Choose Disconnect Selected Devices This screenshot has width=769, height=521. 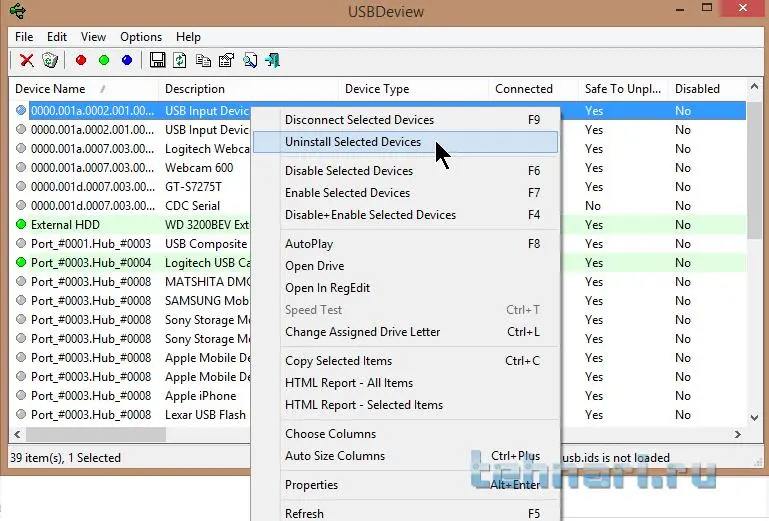pos(405,120)
